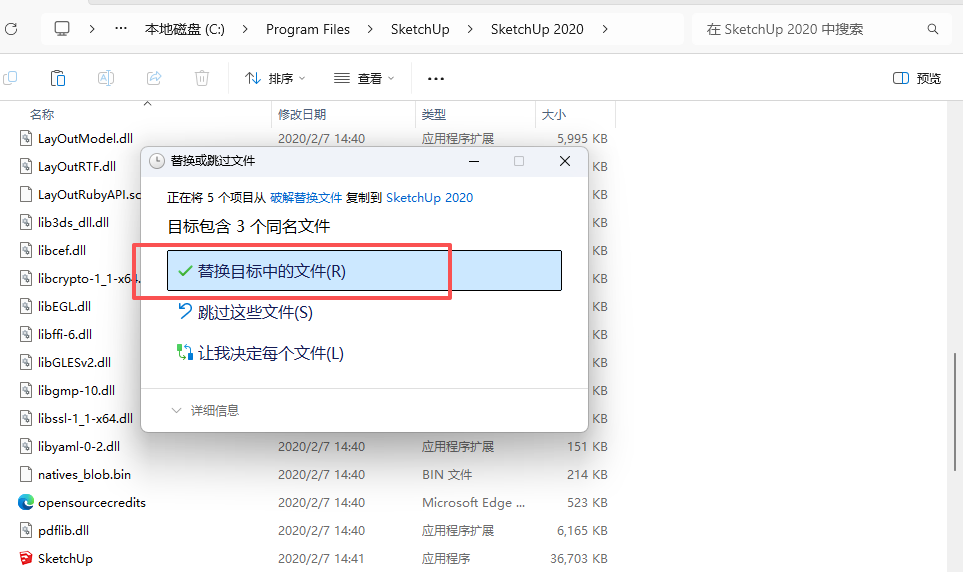Expand chevron after SketchUp 2020 in address bar

(x=605, y=29)
